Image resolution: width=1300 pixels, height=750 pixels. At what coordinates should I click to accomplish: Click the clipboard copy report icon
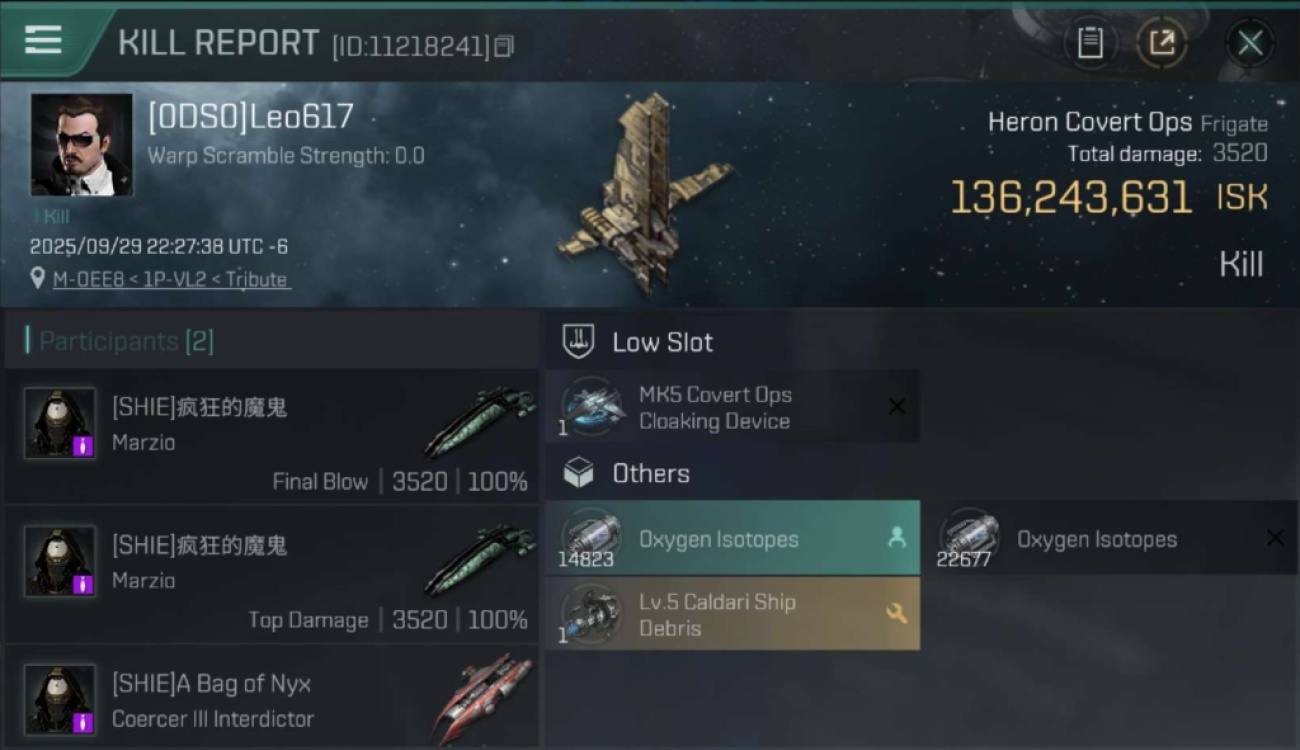1090,42
